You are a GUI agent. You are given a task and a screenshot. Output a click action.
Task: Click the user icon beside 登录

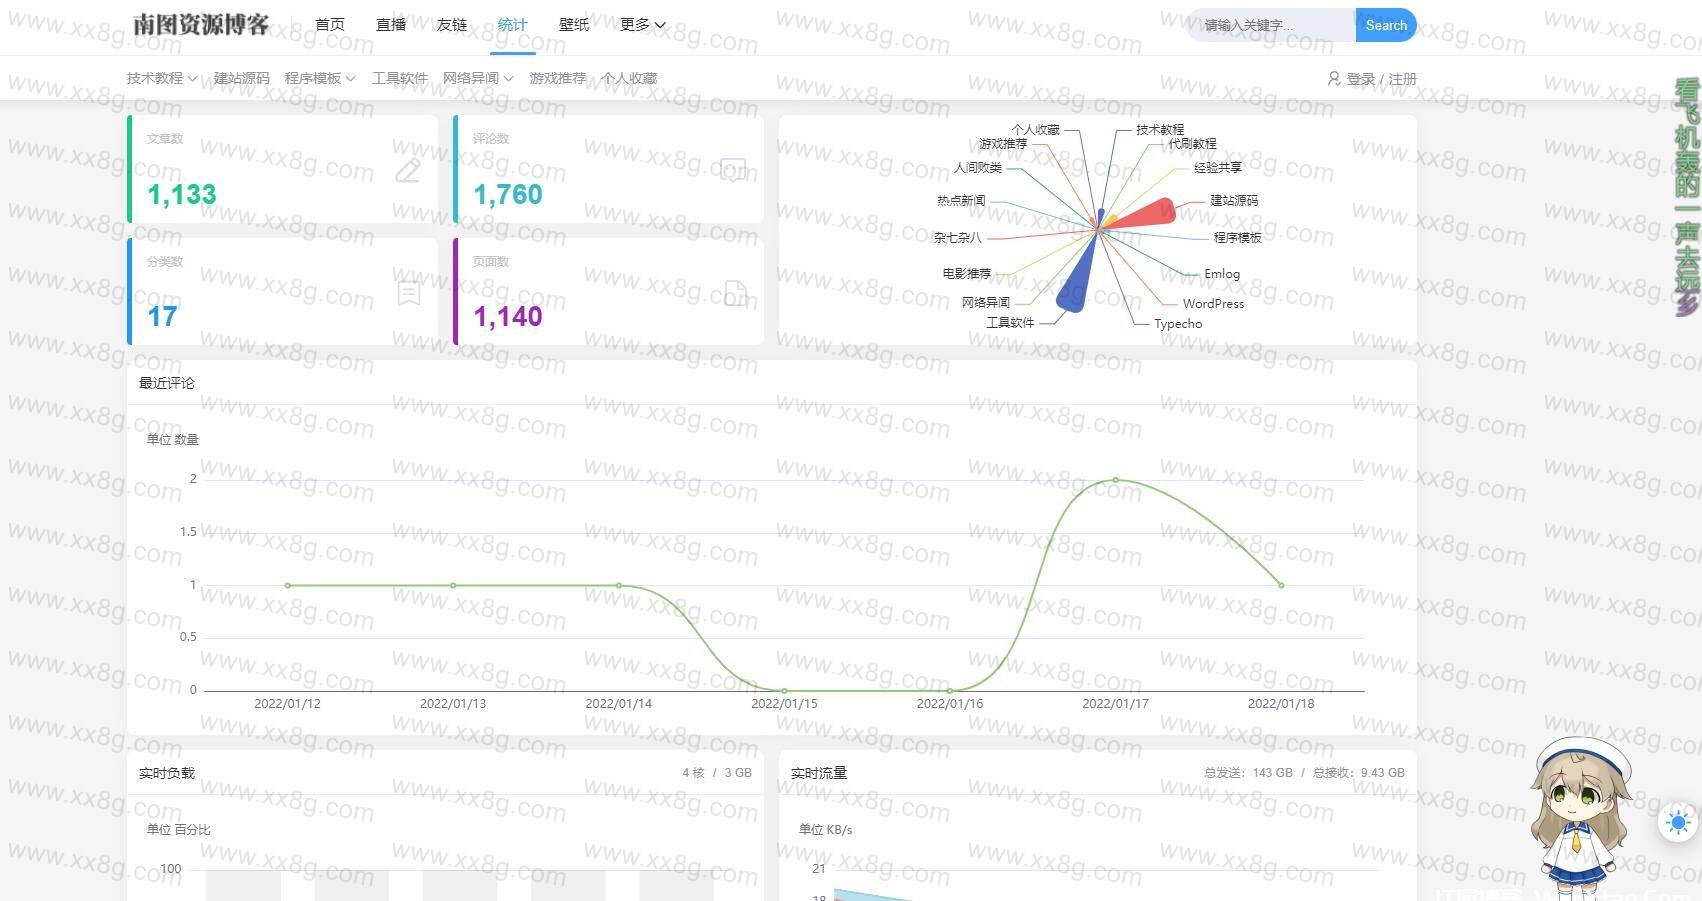point(1333,78)
